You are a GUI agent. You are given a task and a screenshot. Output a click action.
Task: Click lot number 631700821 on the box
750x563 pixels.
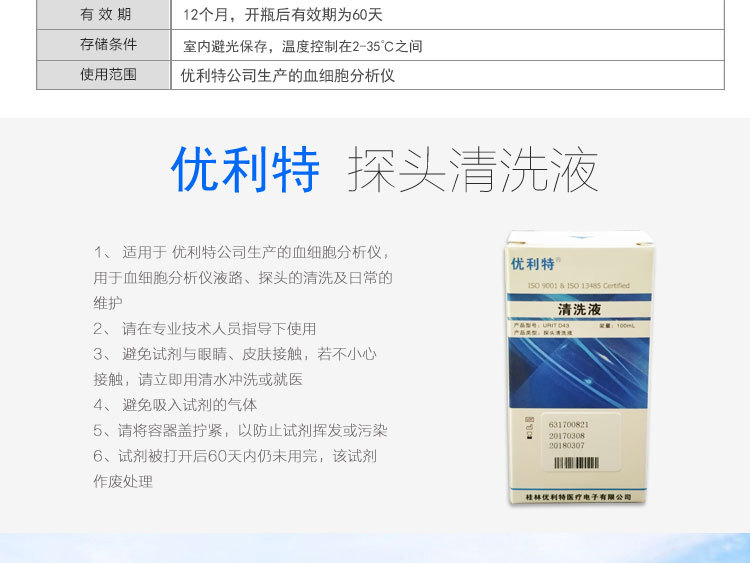click(569, 425)
